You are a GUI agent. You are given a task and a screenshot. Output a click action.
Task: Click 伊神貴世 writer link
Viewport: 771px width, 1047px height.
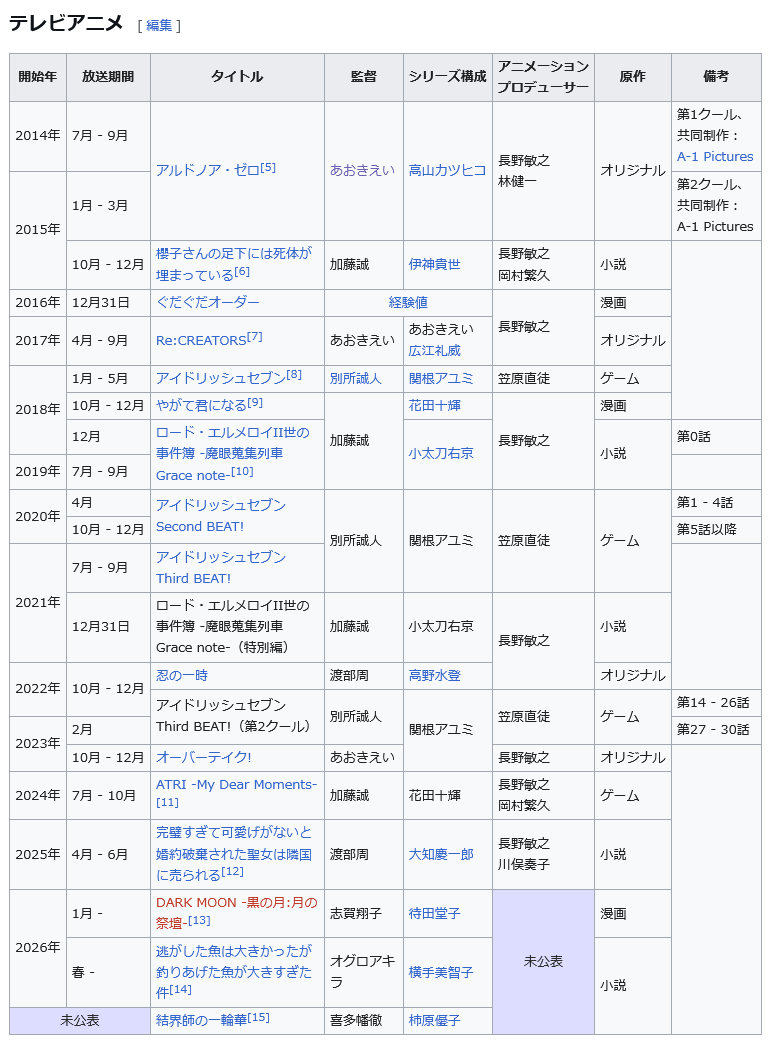tap(434, 264)
